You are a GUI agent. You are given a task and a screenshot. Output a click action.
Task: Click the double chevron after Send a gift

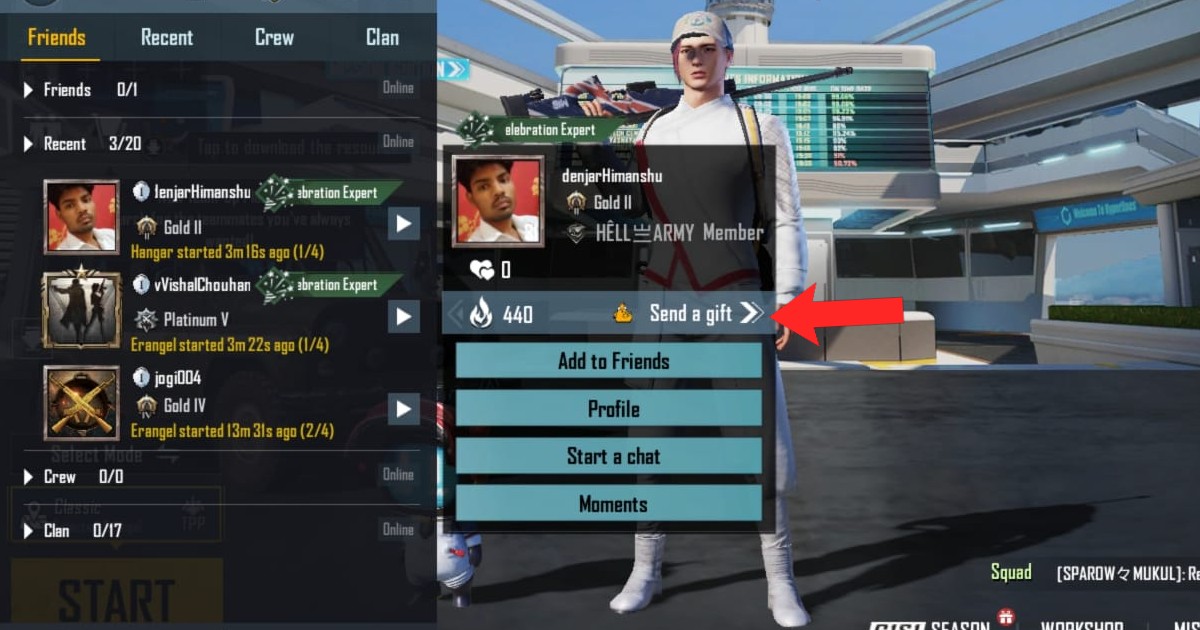click(x=751, y=314)
